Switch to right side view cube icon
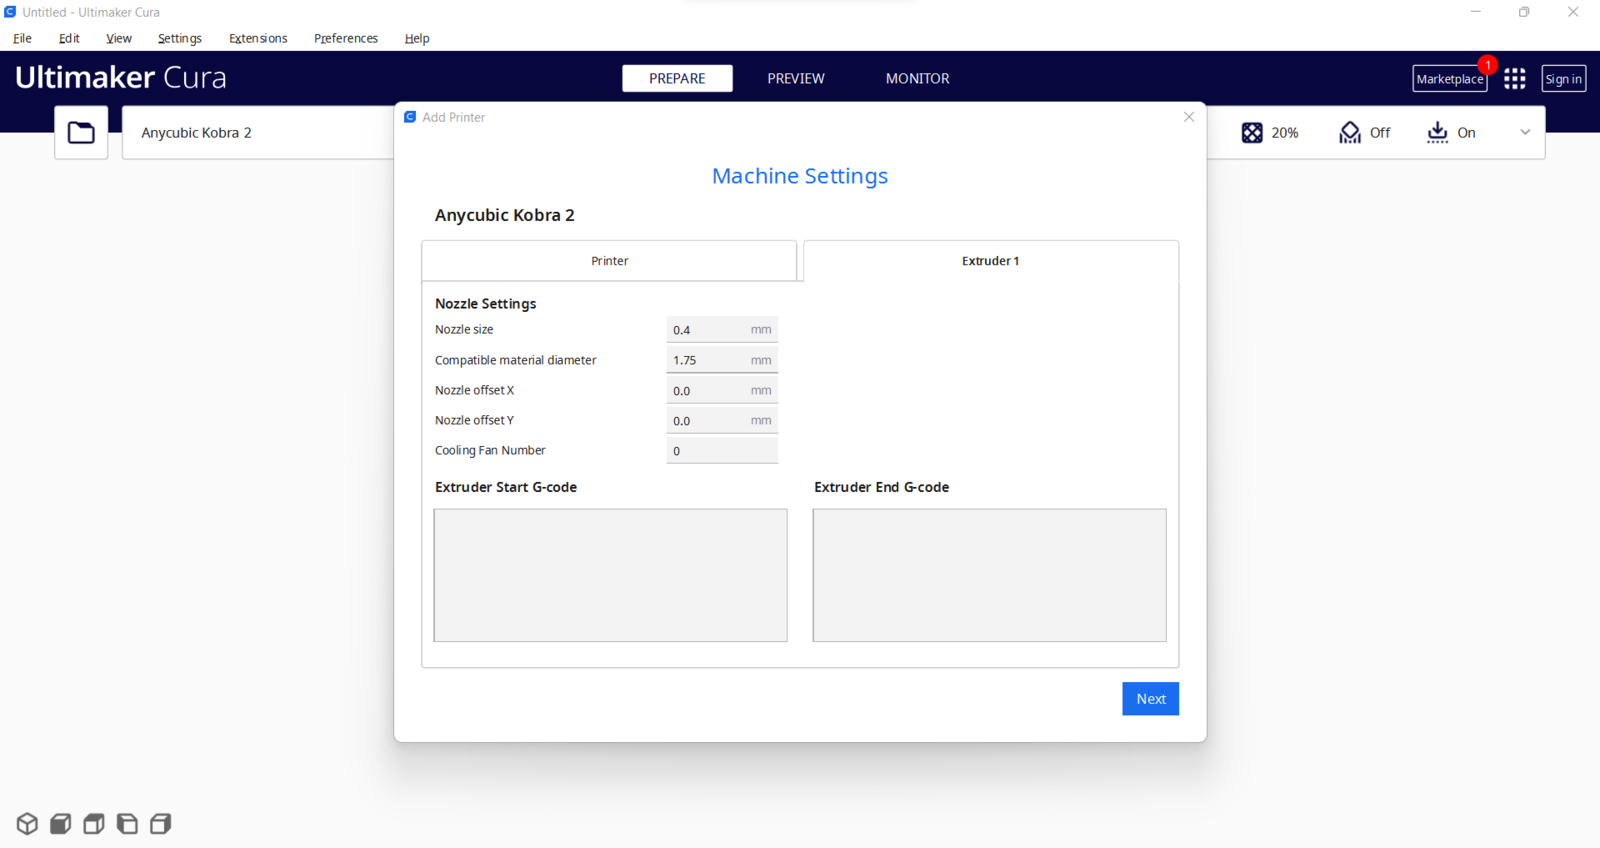The image size is (1600, 848). click(160, 823)
